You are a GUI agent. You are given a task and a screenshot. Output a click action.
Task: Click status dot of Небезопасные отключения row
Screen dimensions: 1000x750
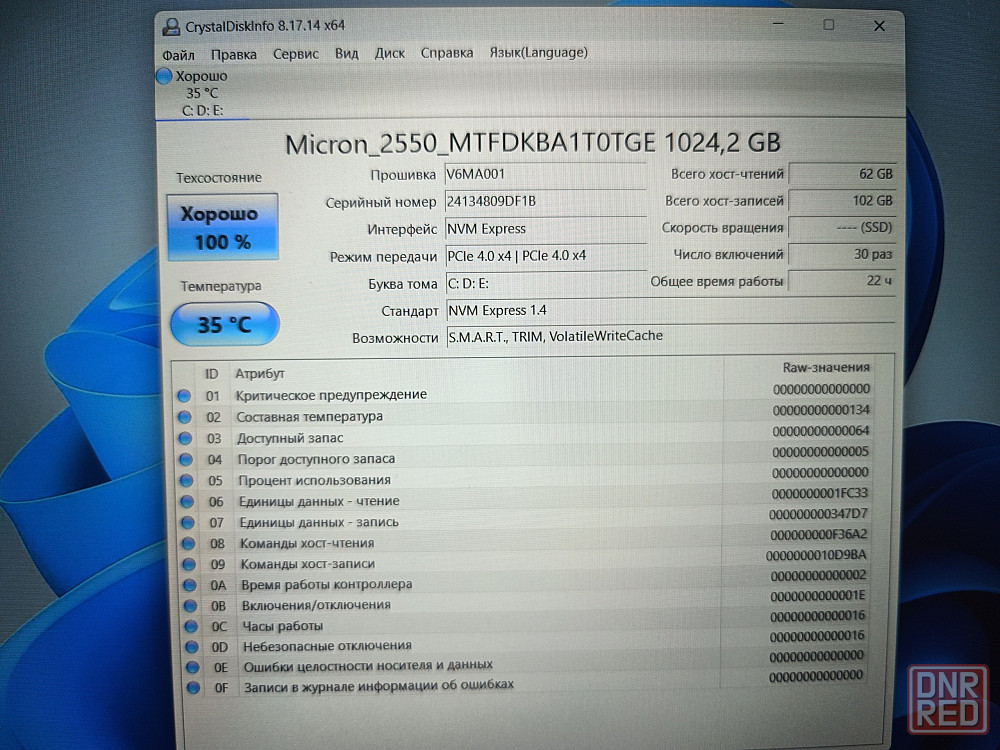pyautogui.click(x=192, y=647)
